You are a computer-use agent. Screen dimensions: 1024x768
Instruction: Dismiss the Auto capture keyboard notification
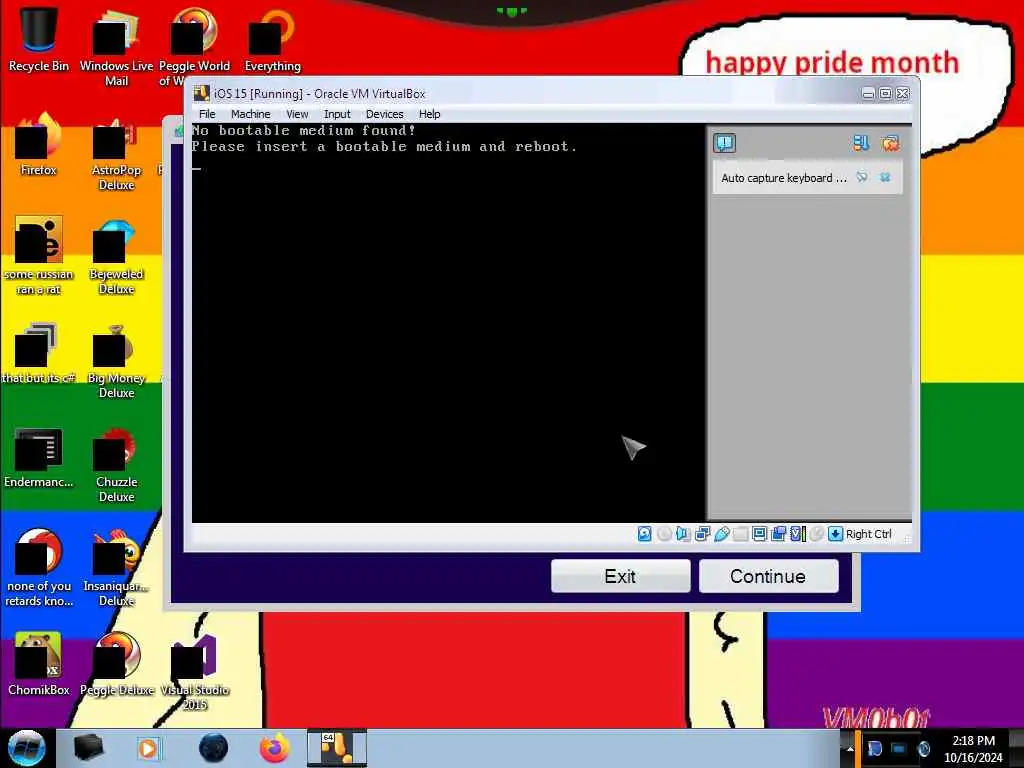coord(886,177)
